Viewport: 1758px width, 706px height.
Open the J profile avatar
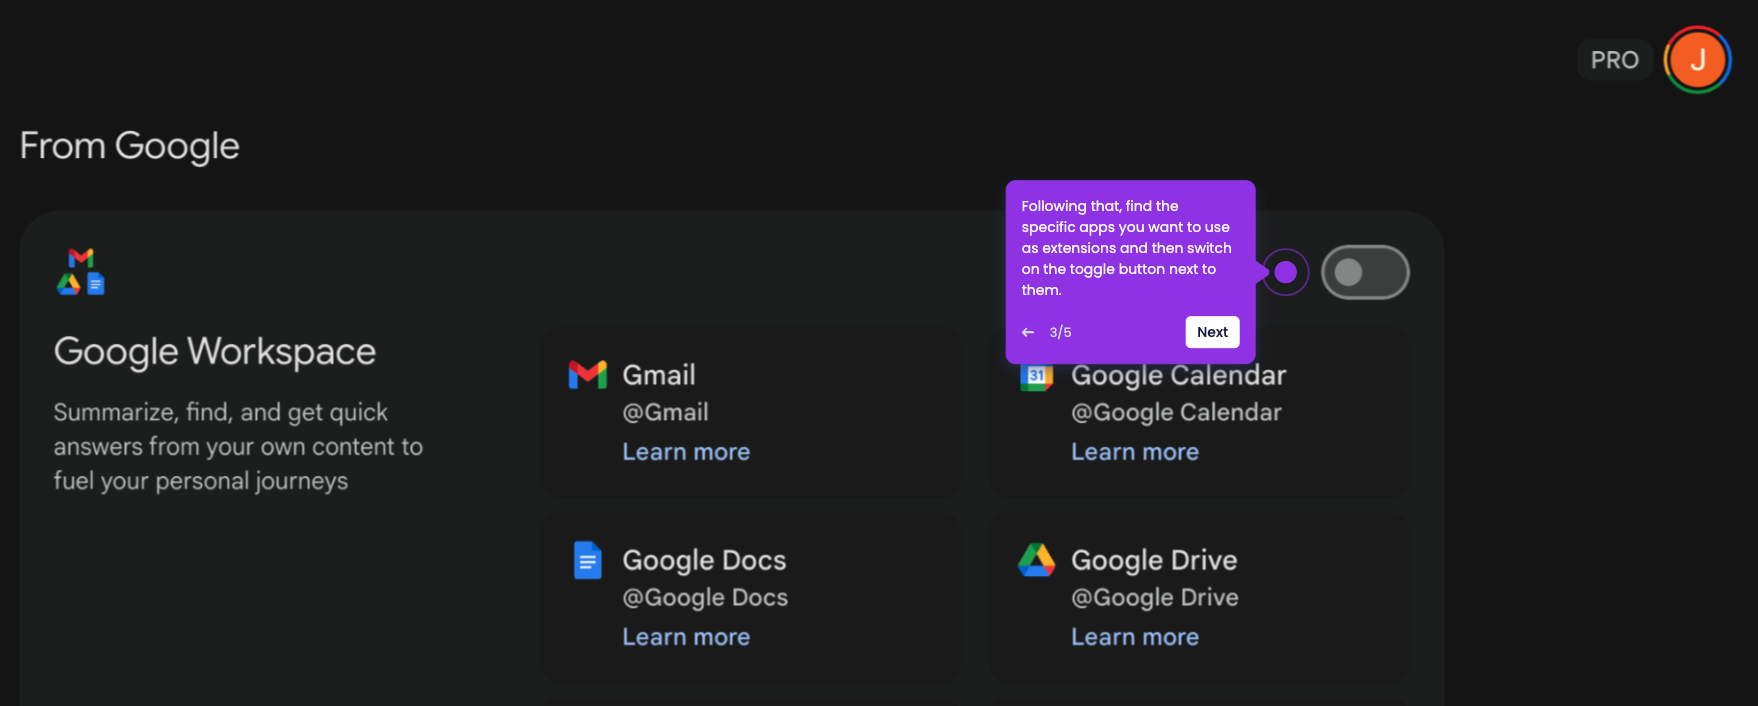click(x=1697, y=60)
